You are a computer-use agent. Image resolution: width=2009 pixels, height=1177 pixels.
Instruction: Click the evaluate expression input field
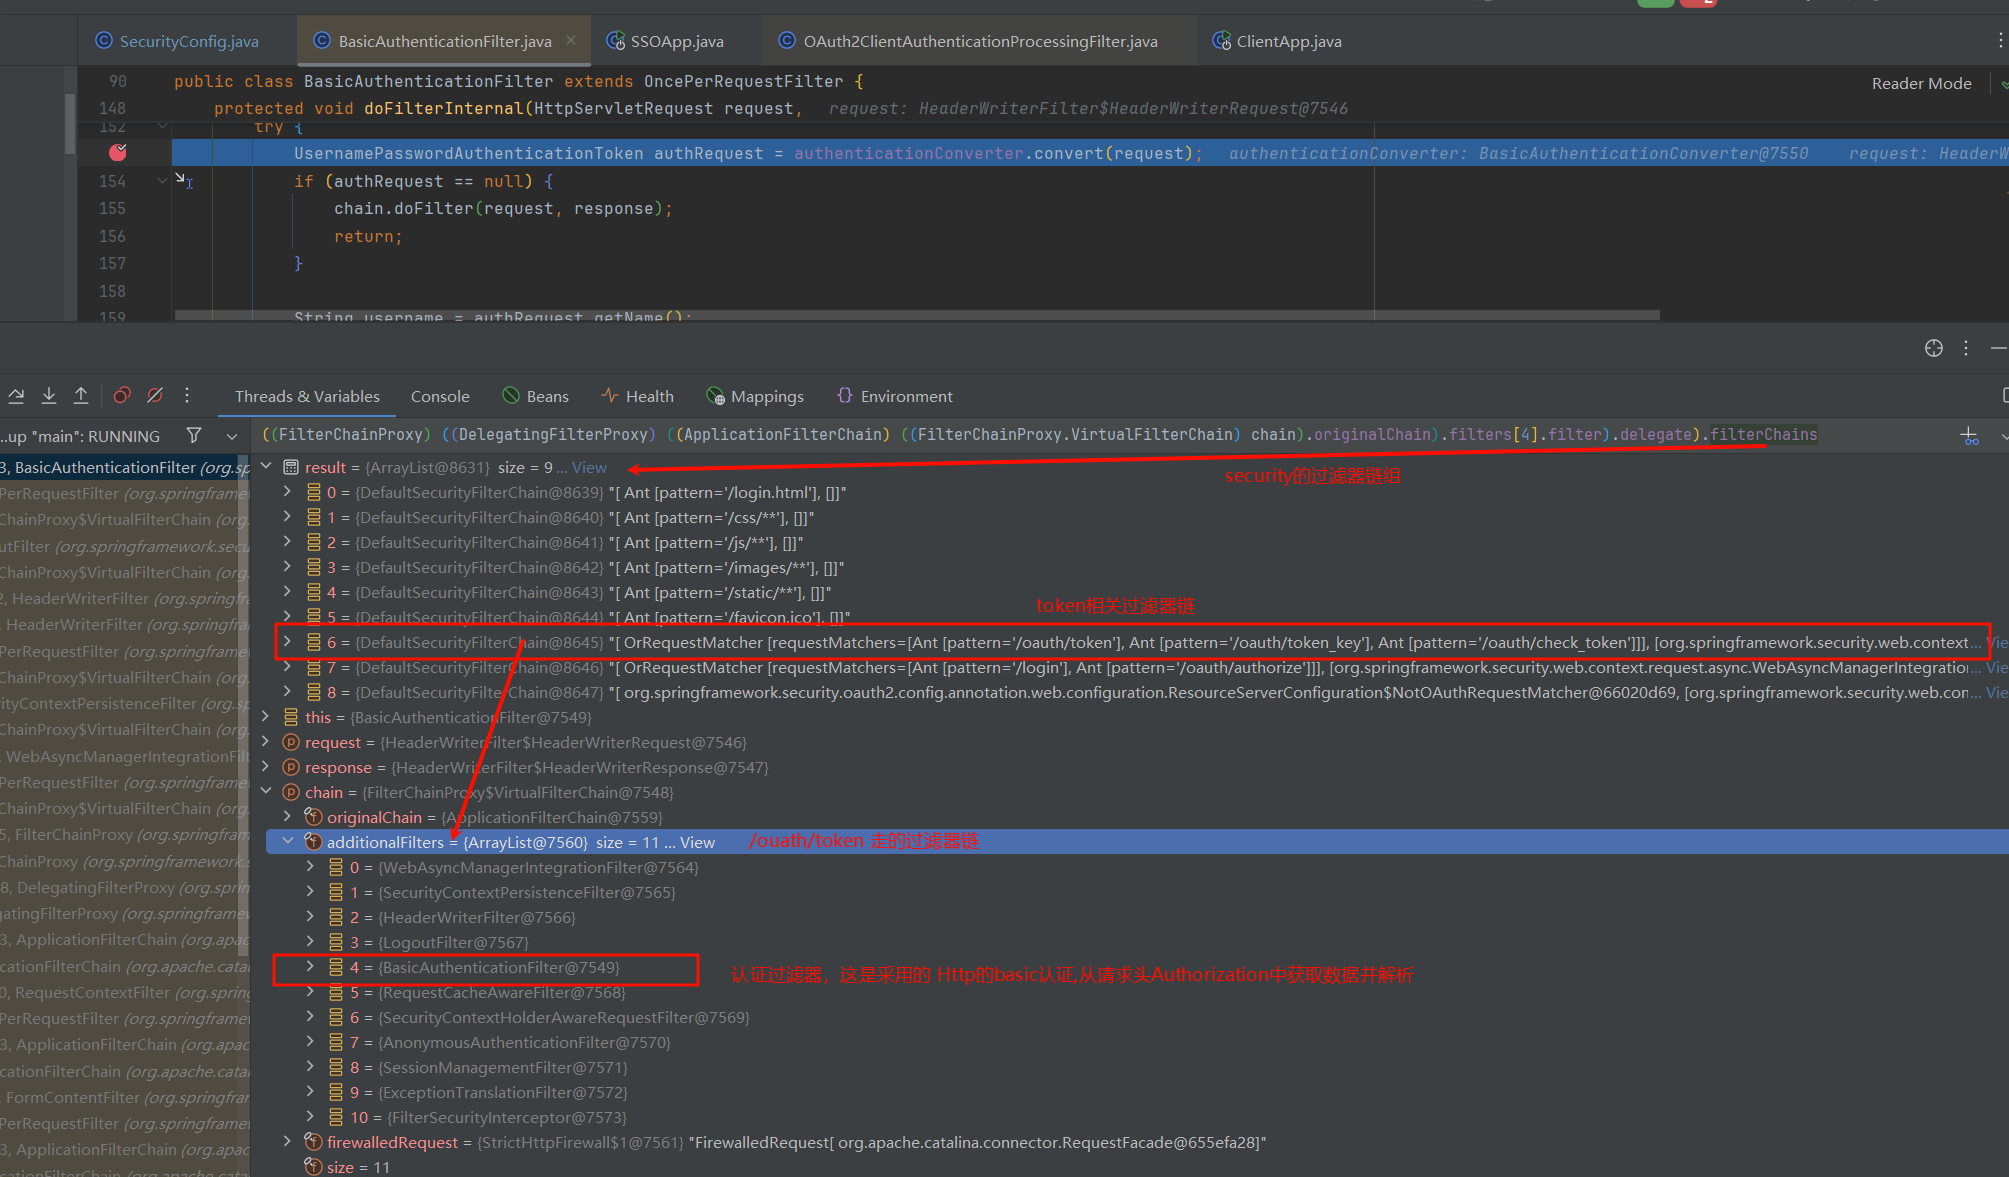(1100, 435)
